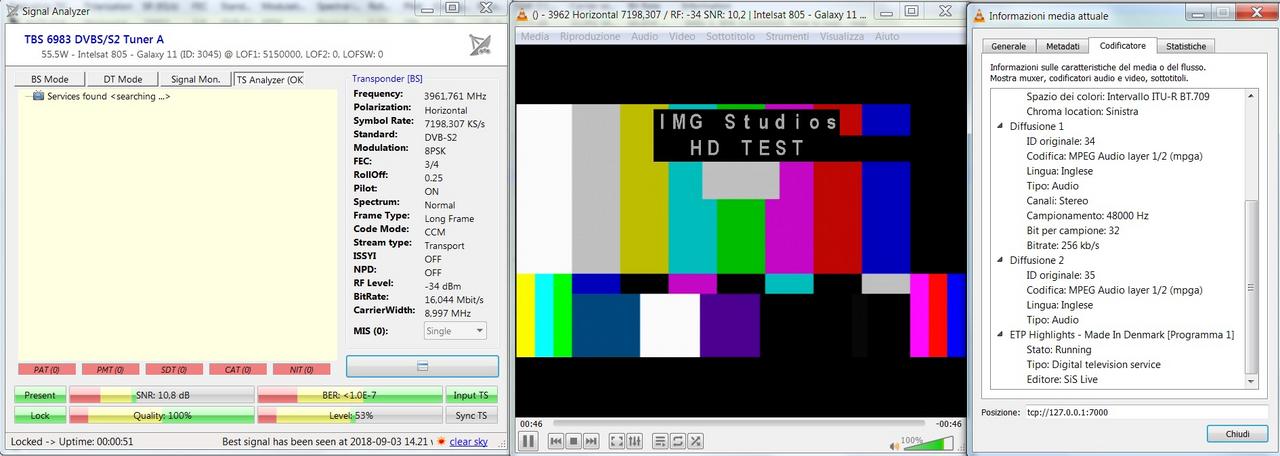
Task: Click the Present status indicator
Action: coord(40,395)
